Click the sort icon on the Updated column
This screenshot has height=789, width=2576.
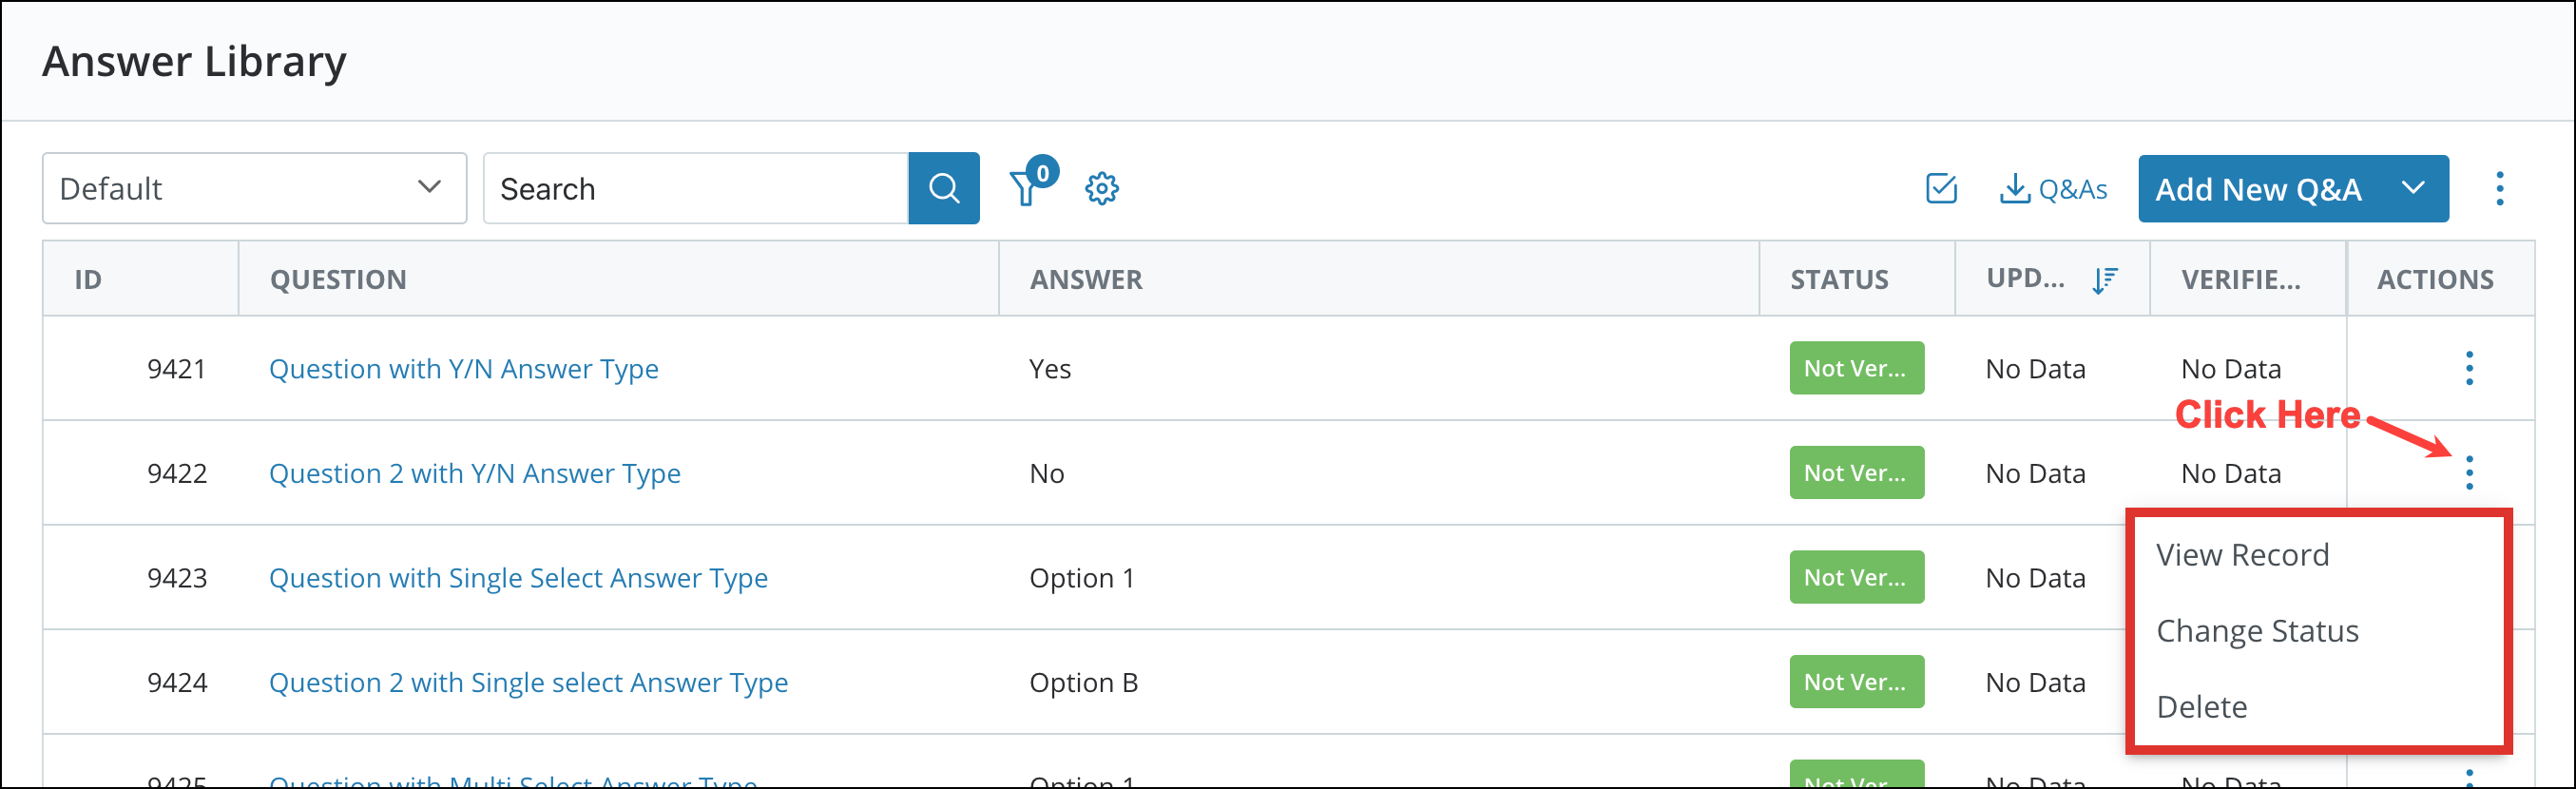coord(2104,279)
